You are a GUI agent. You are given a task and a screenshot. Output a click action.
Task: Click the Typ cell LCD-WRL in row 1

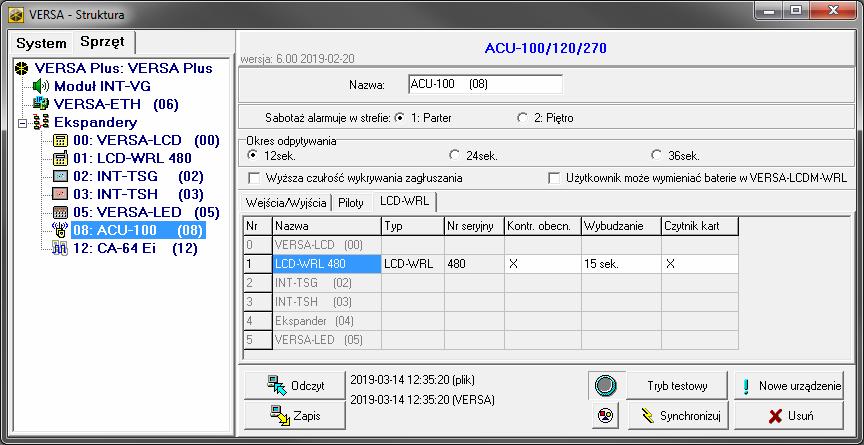coord(413,264)
